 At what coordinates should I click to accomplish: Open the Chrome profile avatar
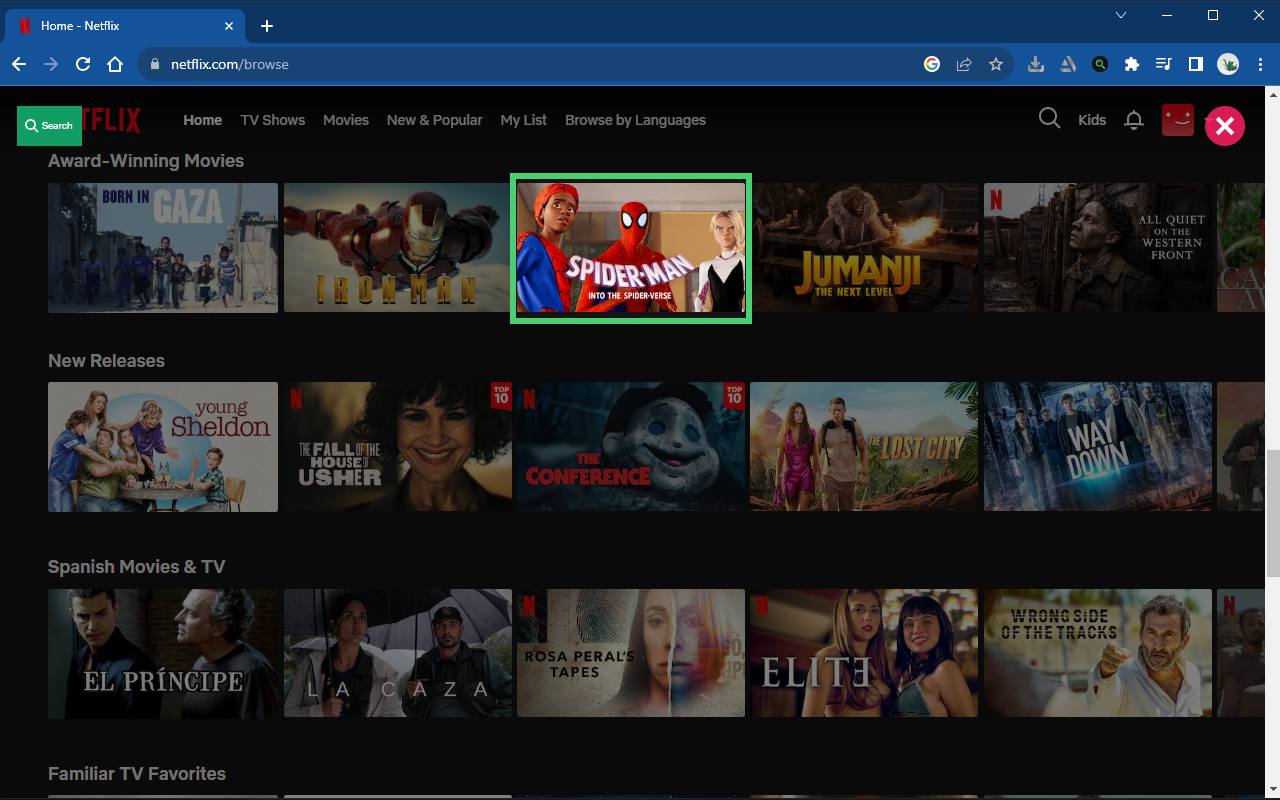[x=1228, y=64]
